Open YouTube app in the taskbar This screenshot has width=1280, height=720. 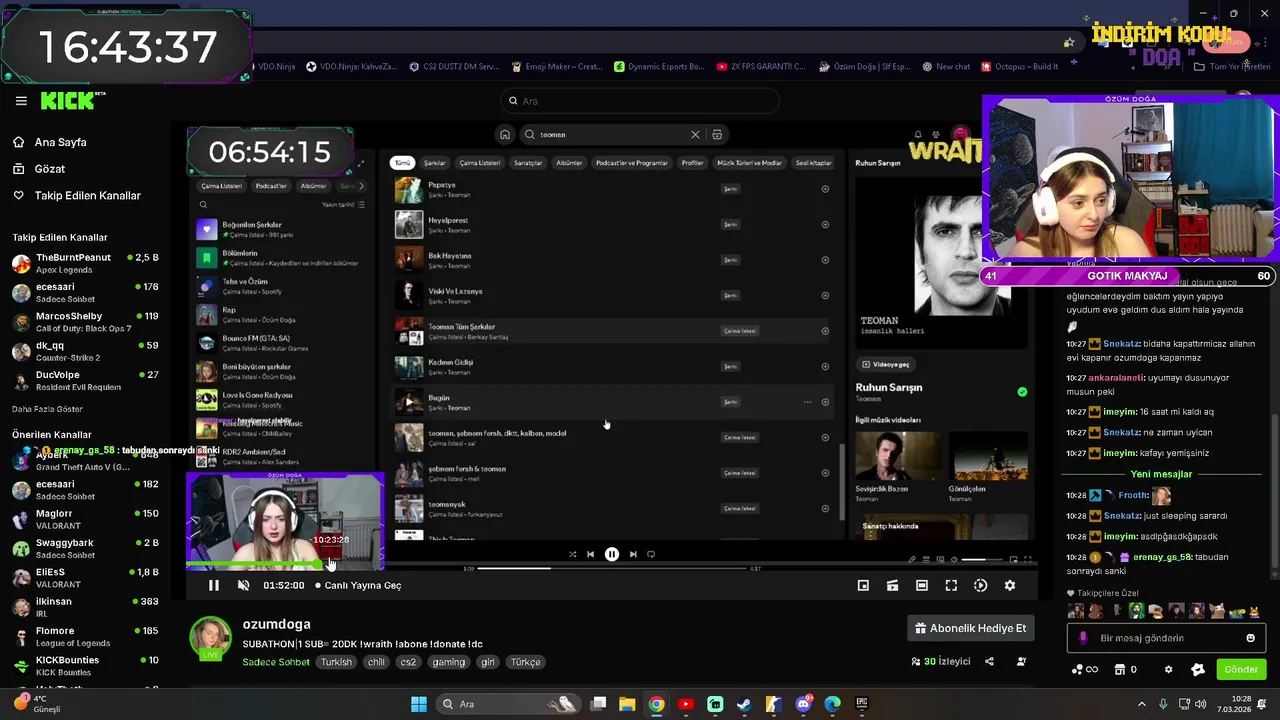686,704
